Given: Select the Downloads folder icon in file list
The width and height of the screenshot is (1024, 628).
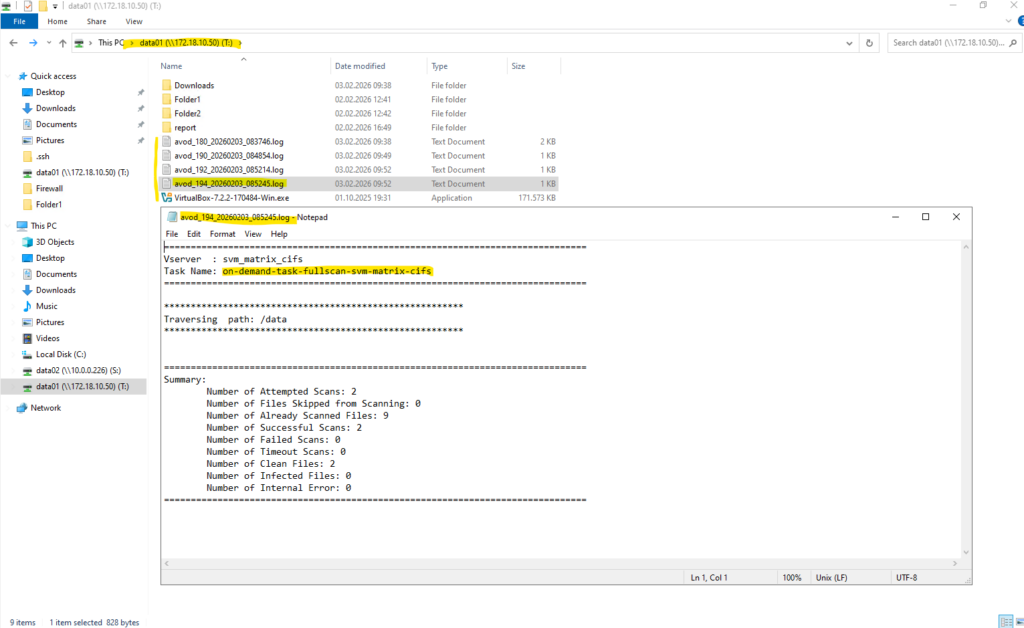Looking at the screenshot, I should click(x=167, y=86).
